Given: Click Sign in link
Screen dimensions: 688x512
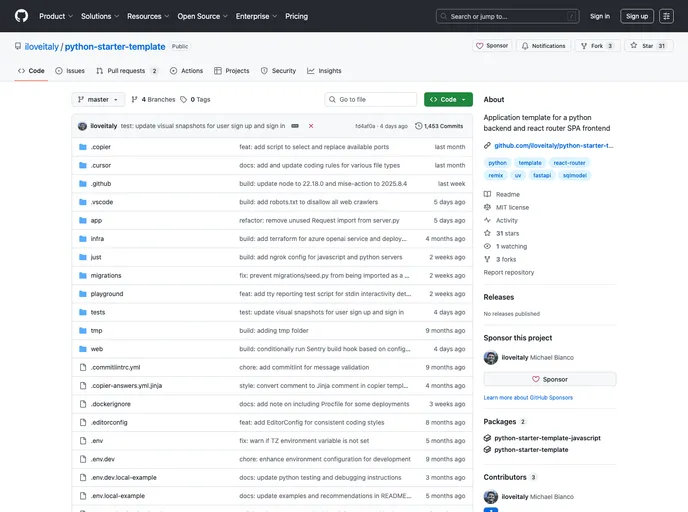Looking at the screenshot, I should (600, 16).
